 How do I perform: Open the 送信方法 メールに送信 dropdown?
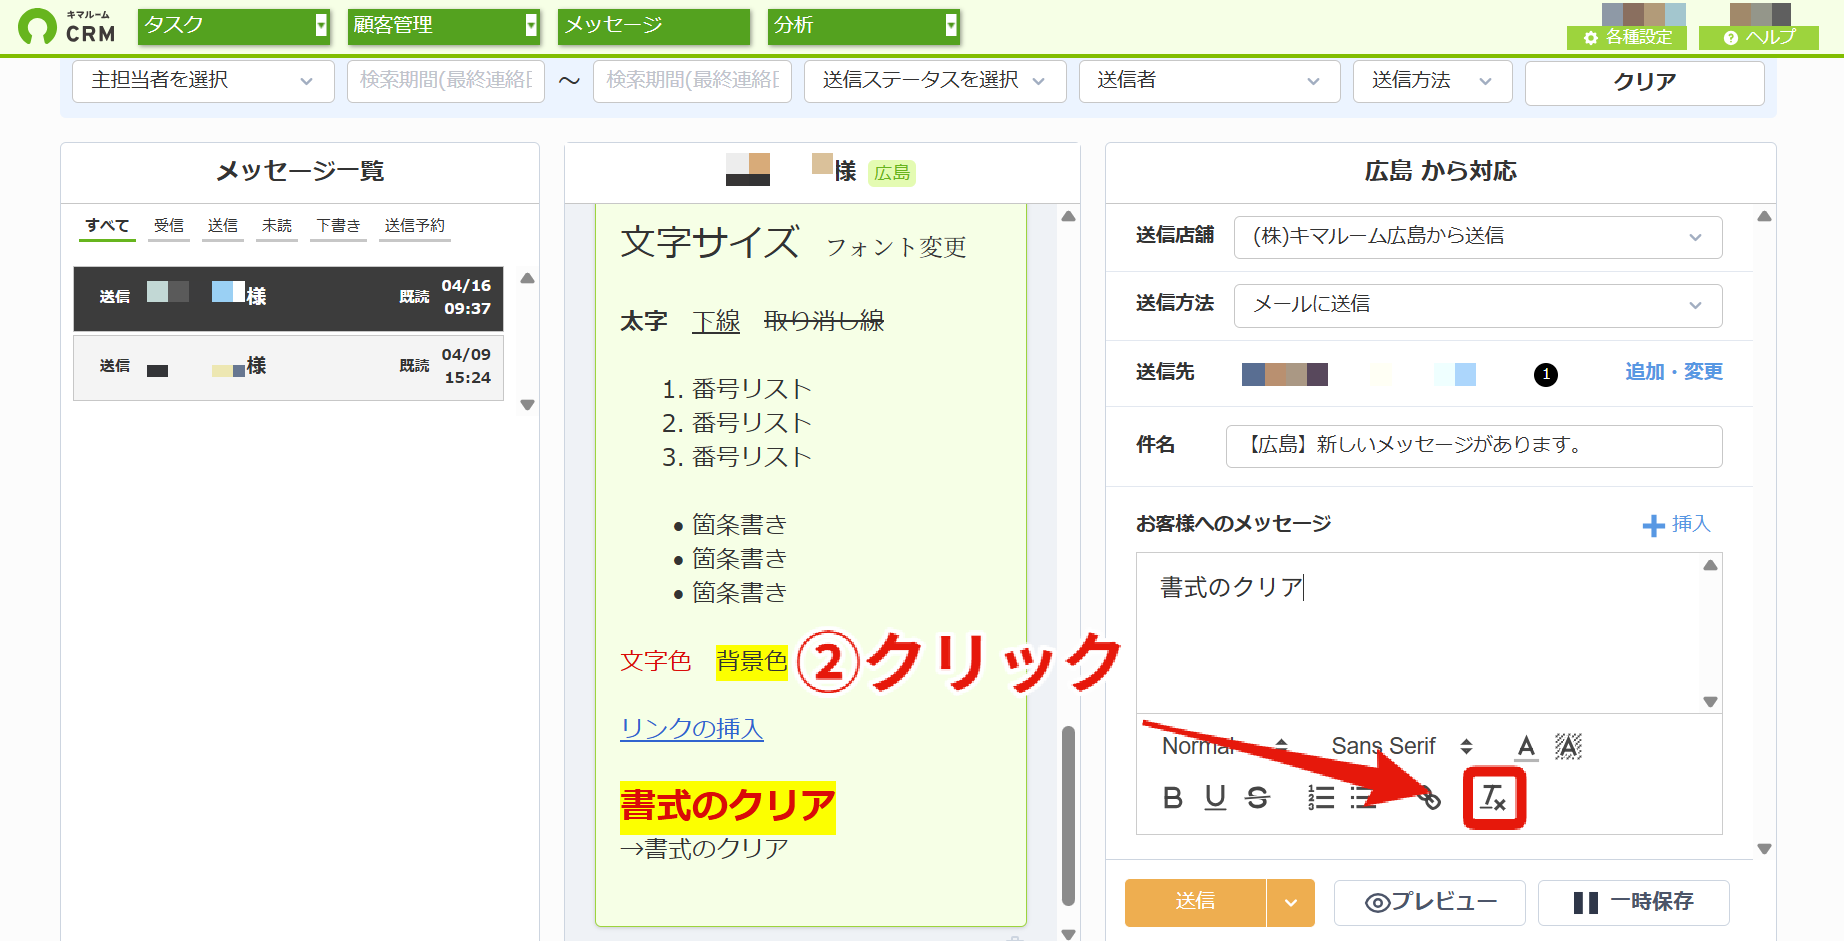point(1478,305)
